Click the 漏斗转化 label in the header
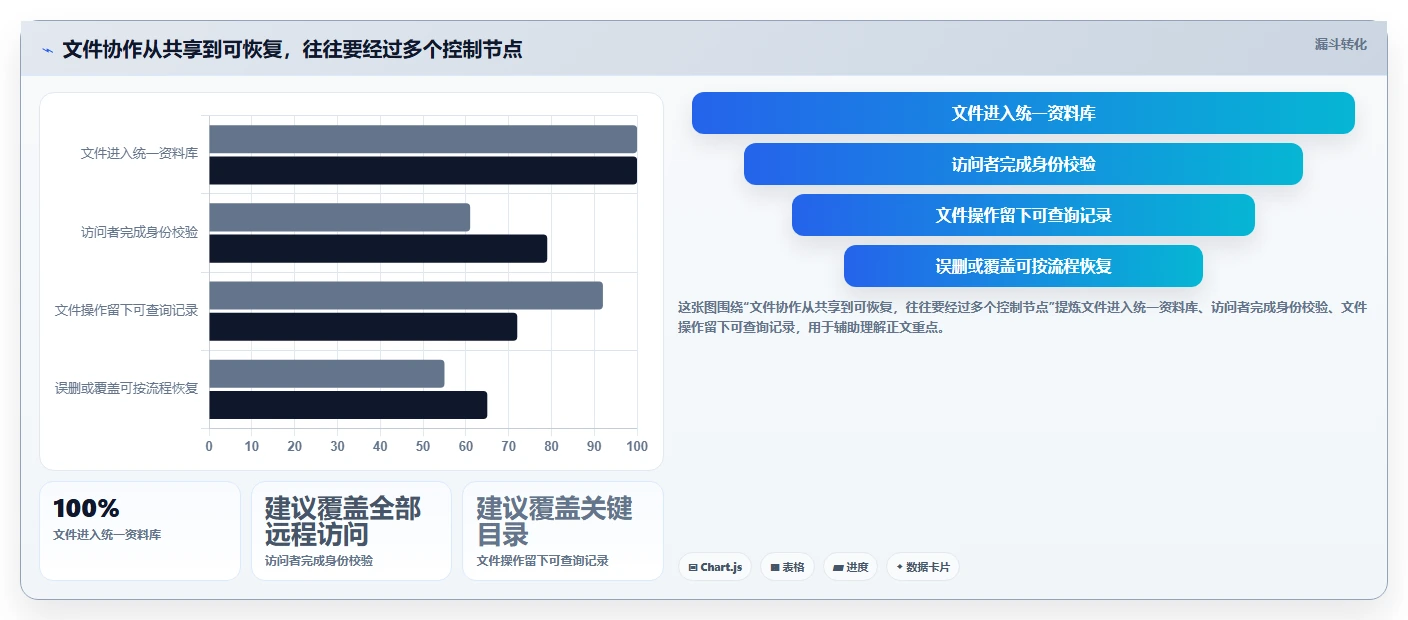Screen dimensions: 1408x620 (1340, 44)
